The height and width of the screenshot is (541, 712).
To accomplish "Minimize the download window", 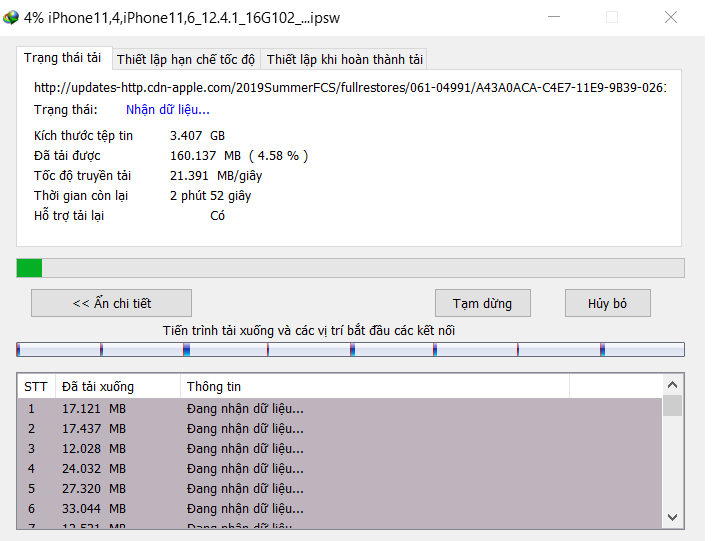I will click(554, 17).
